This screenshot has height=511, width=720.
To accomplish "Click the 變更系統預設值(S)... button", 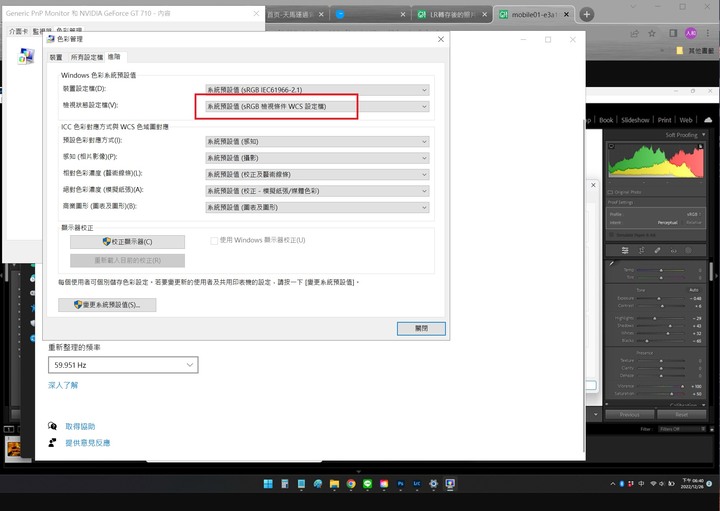I will coord(107,305).
